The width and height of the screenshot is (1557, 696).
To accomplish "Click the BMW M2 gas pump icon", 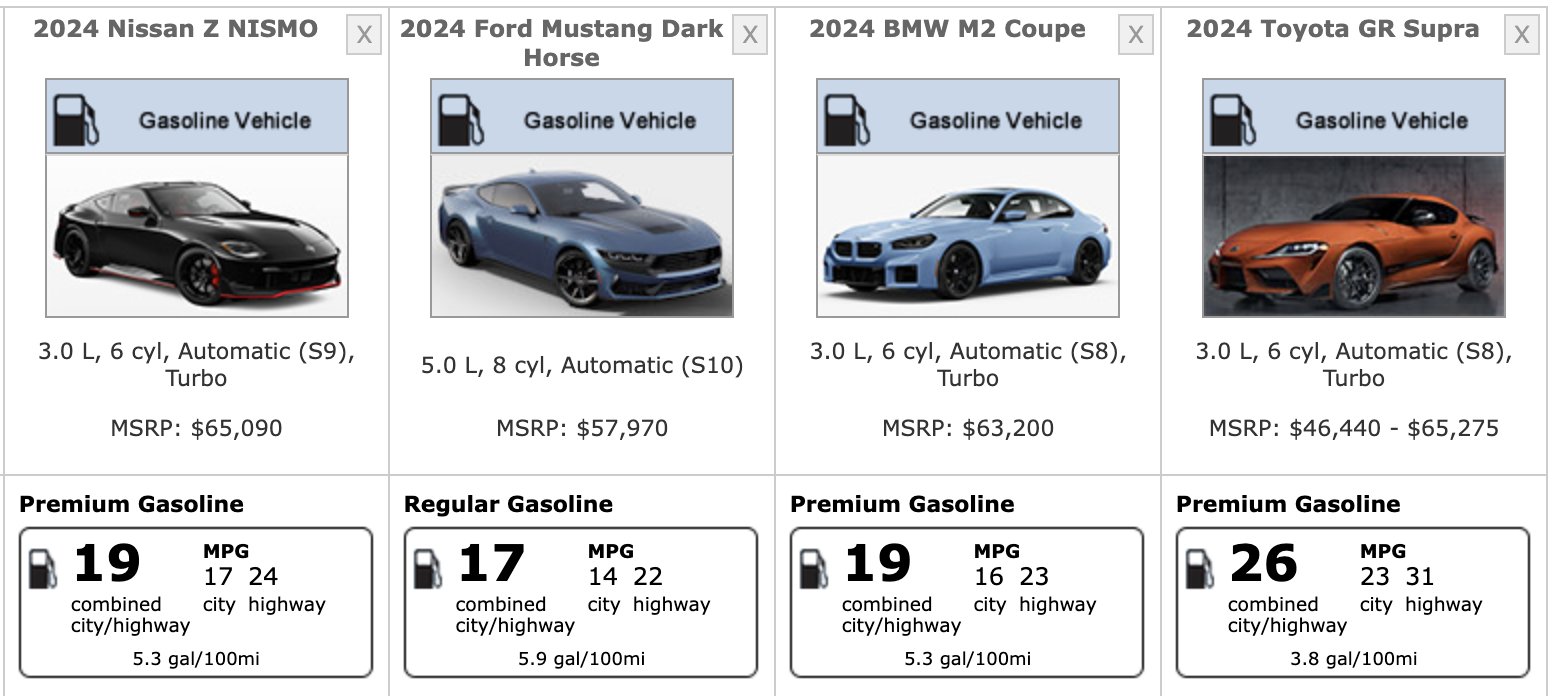I will 847,120.
